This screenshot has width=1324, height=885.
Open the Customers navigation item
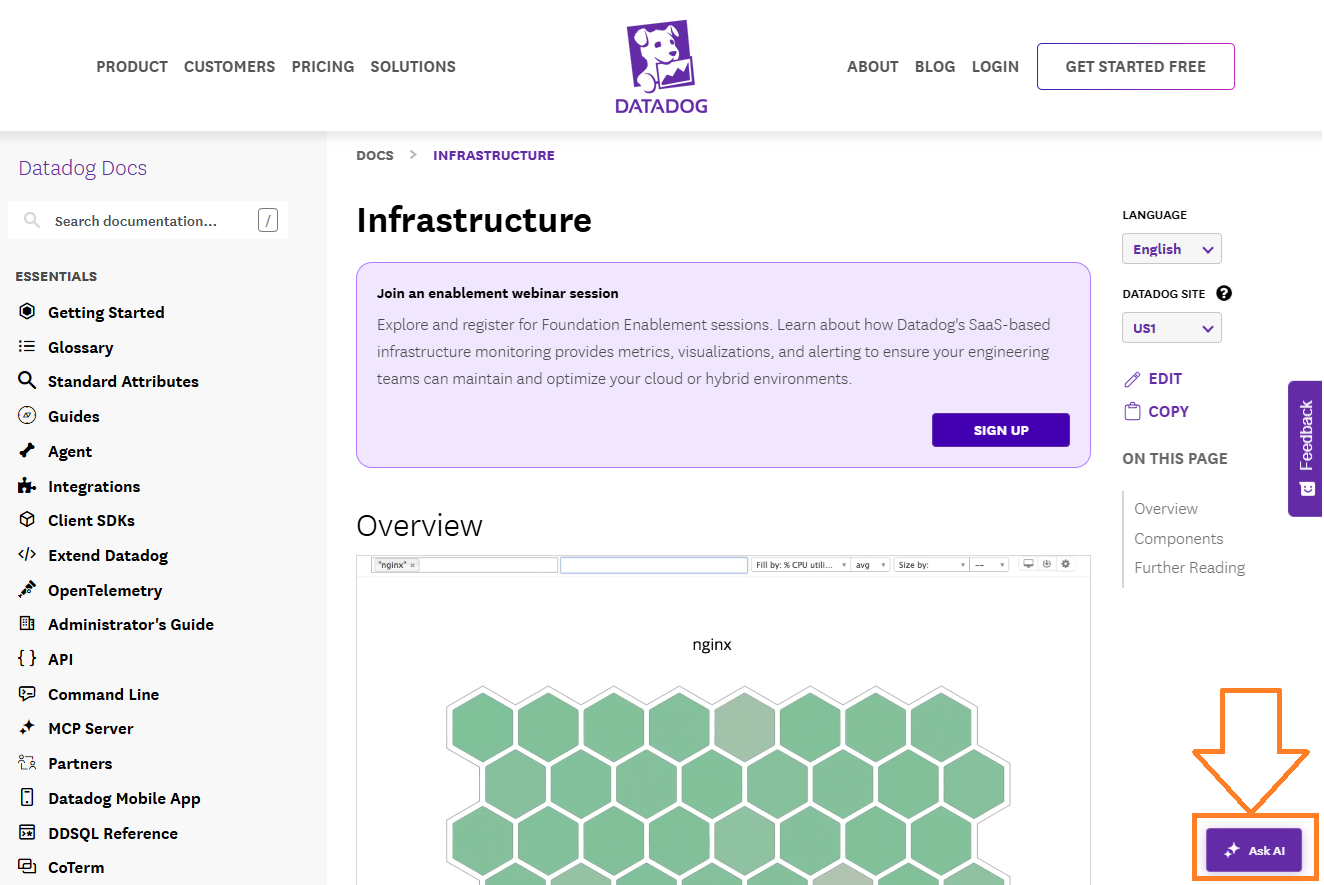point(229,67)
